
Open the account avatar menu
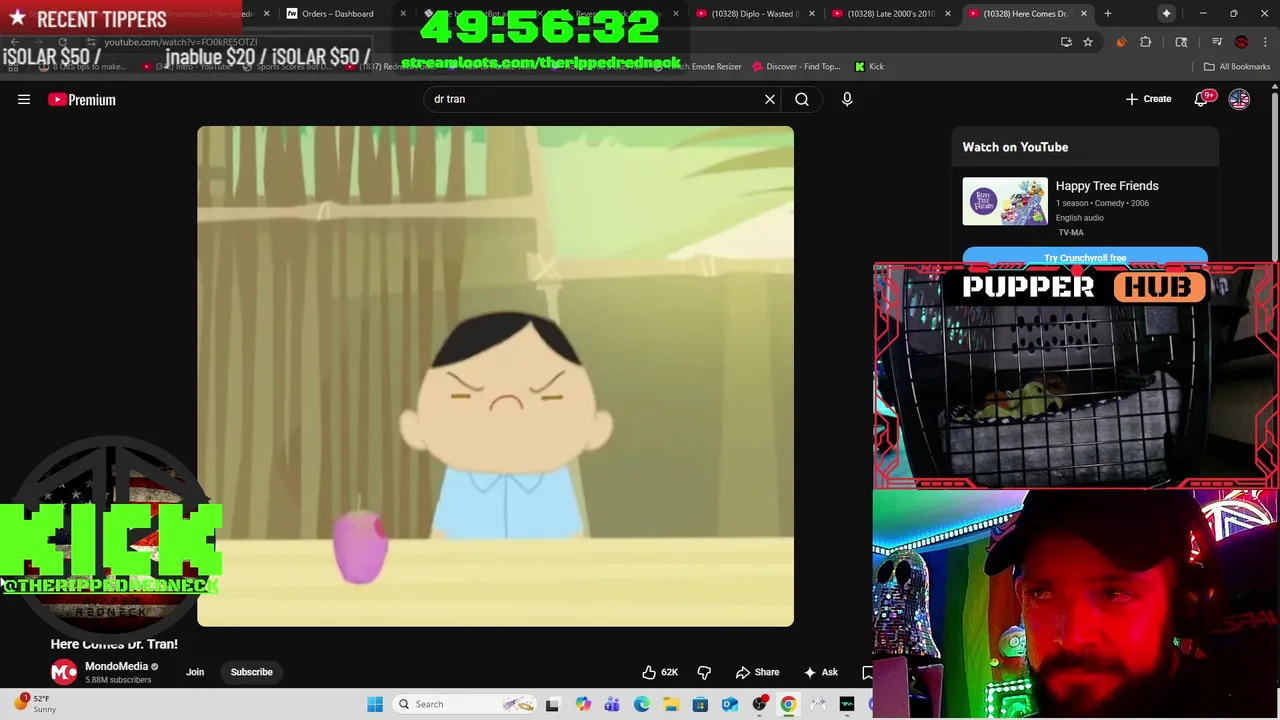click(x=1239, y=99)
